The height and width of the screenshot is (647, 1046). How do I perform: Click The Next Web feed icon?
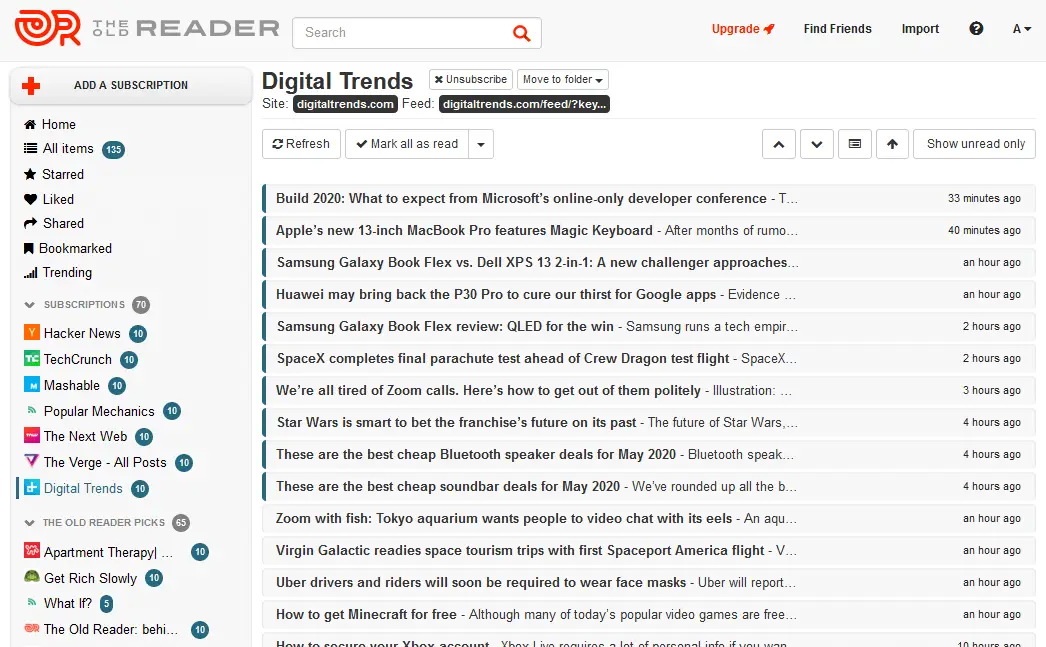tap(31, 436)
